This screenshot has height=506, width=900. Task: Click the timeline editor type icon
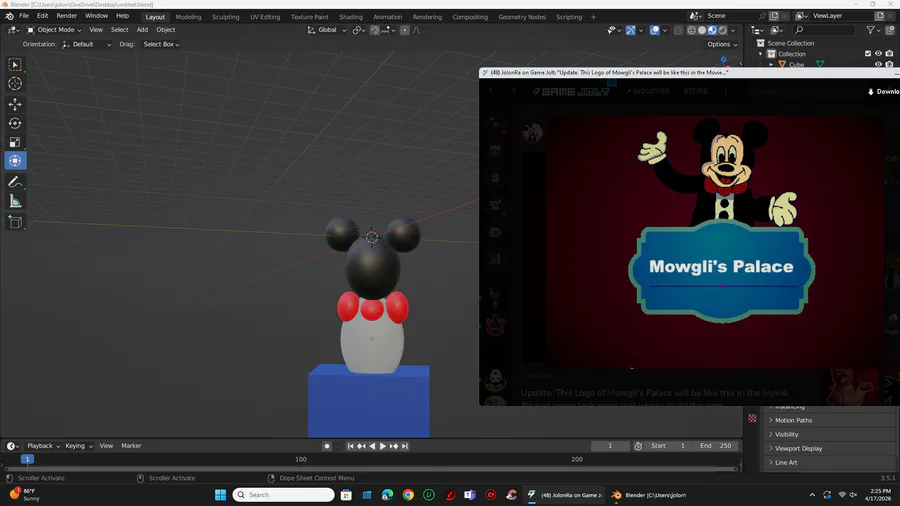pos(13,446)
